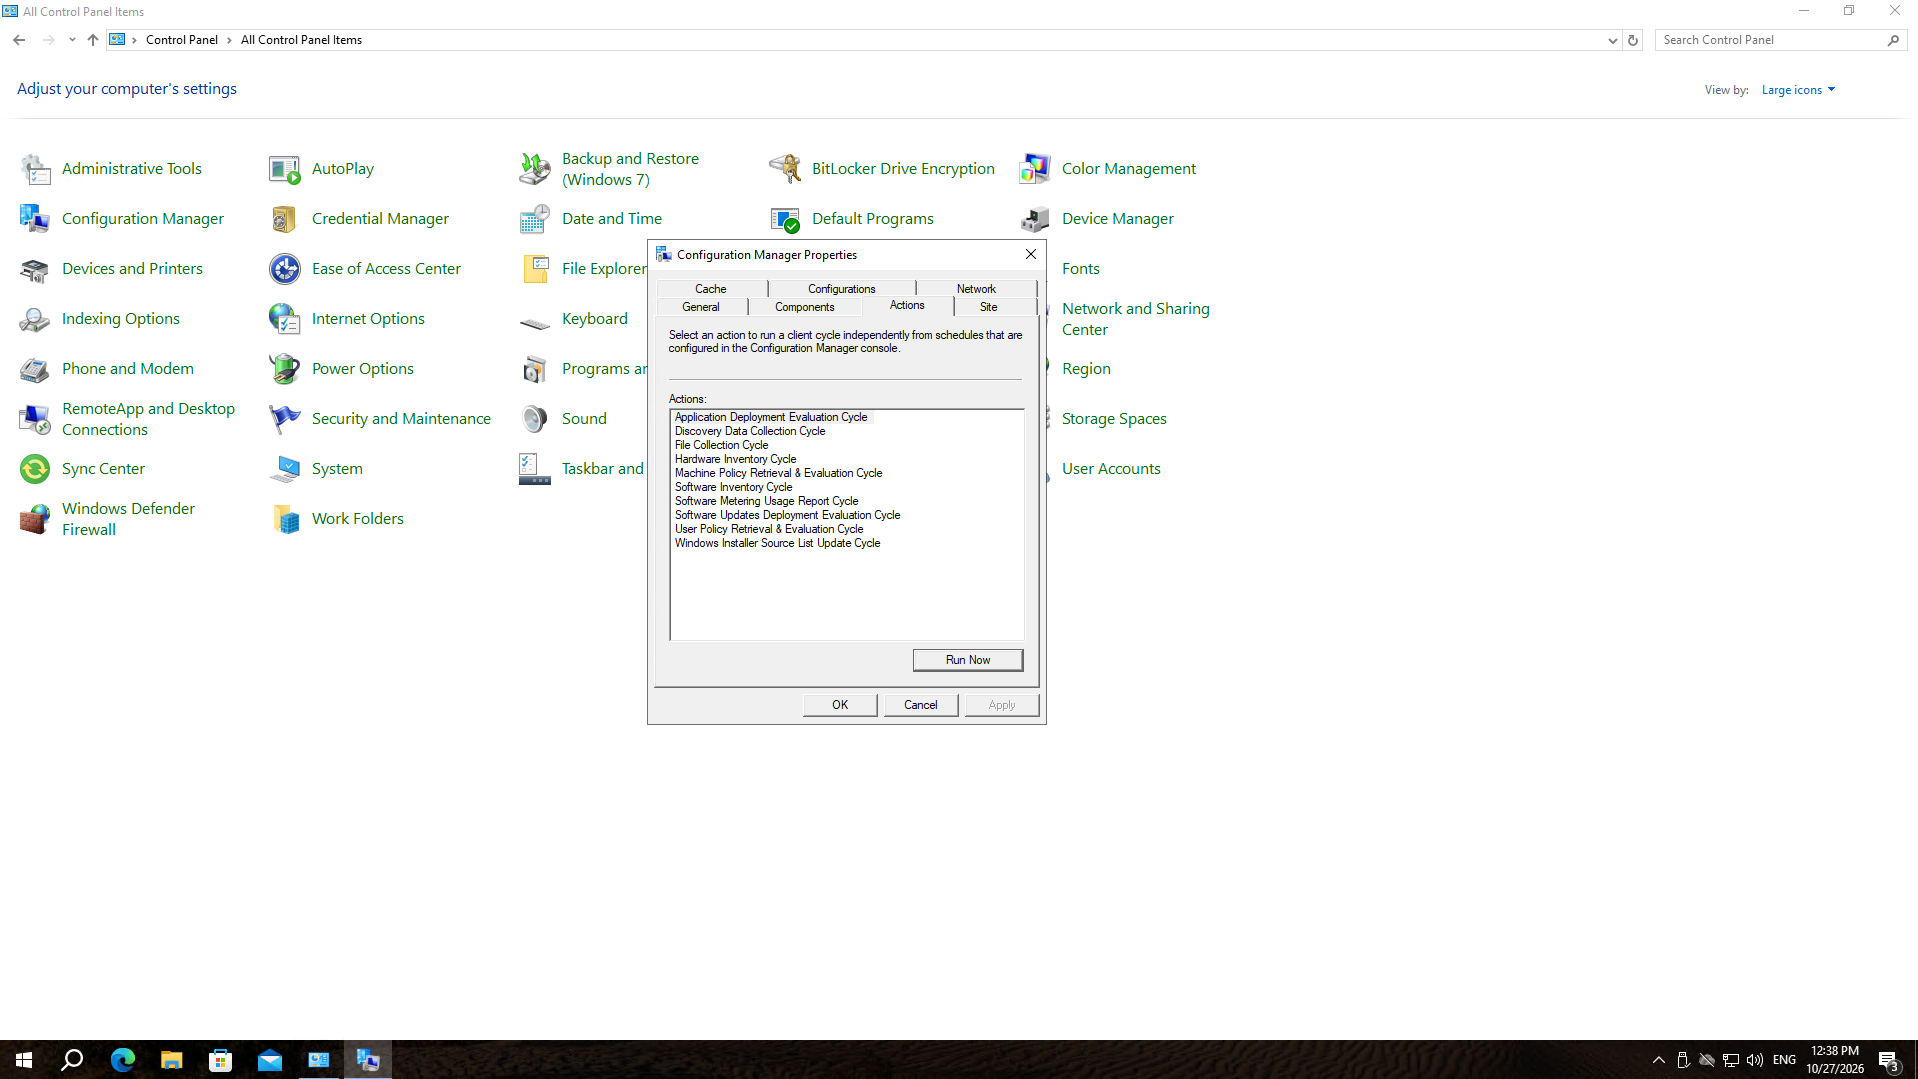Open the Backup and Restore icon
The width and height of the screenshot is (1918, 1079).
(535, 169)
